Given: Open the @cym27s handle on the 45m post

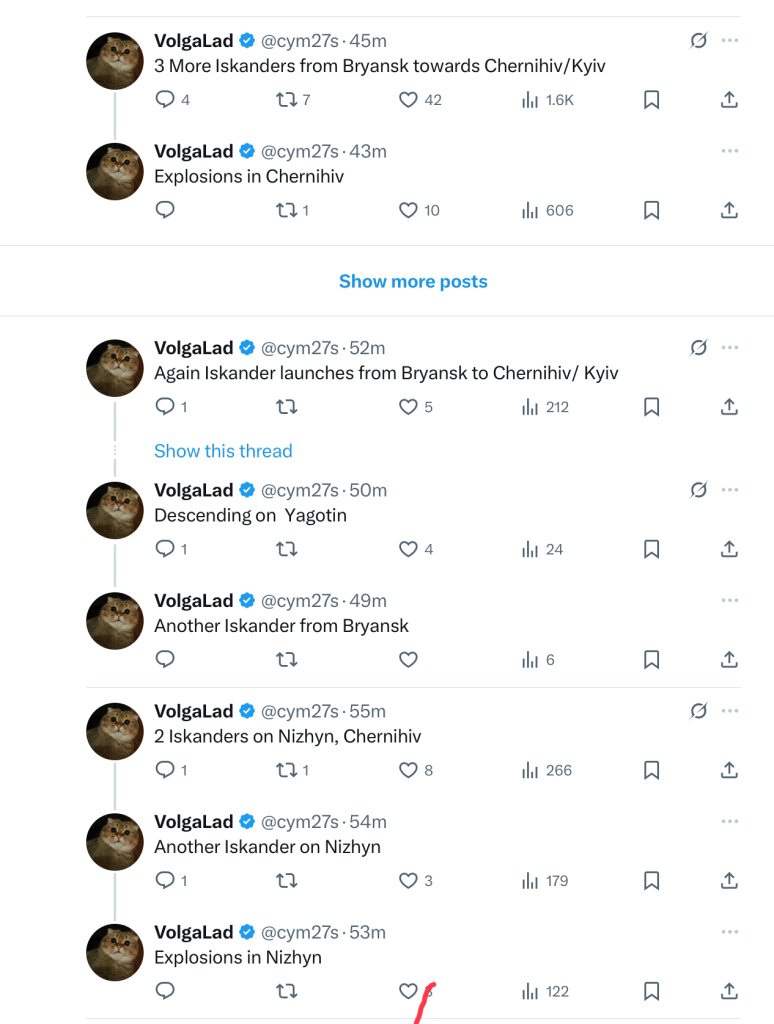Looking at the screenshot, I should 300,40.
